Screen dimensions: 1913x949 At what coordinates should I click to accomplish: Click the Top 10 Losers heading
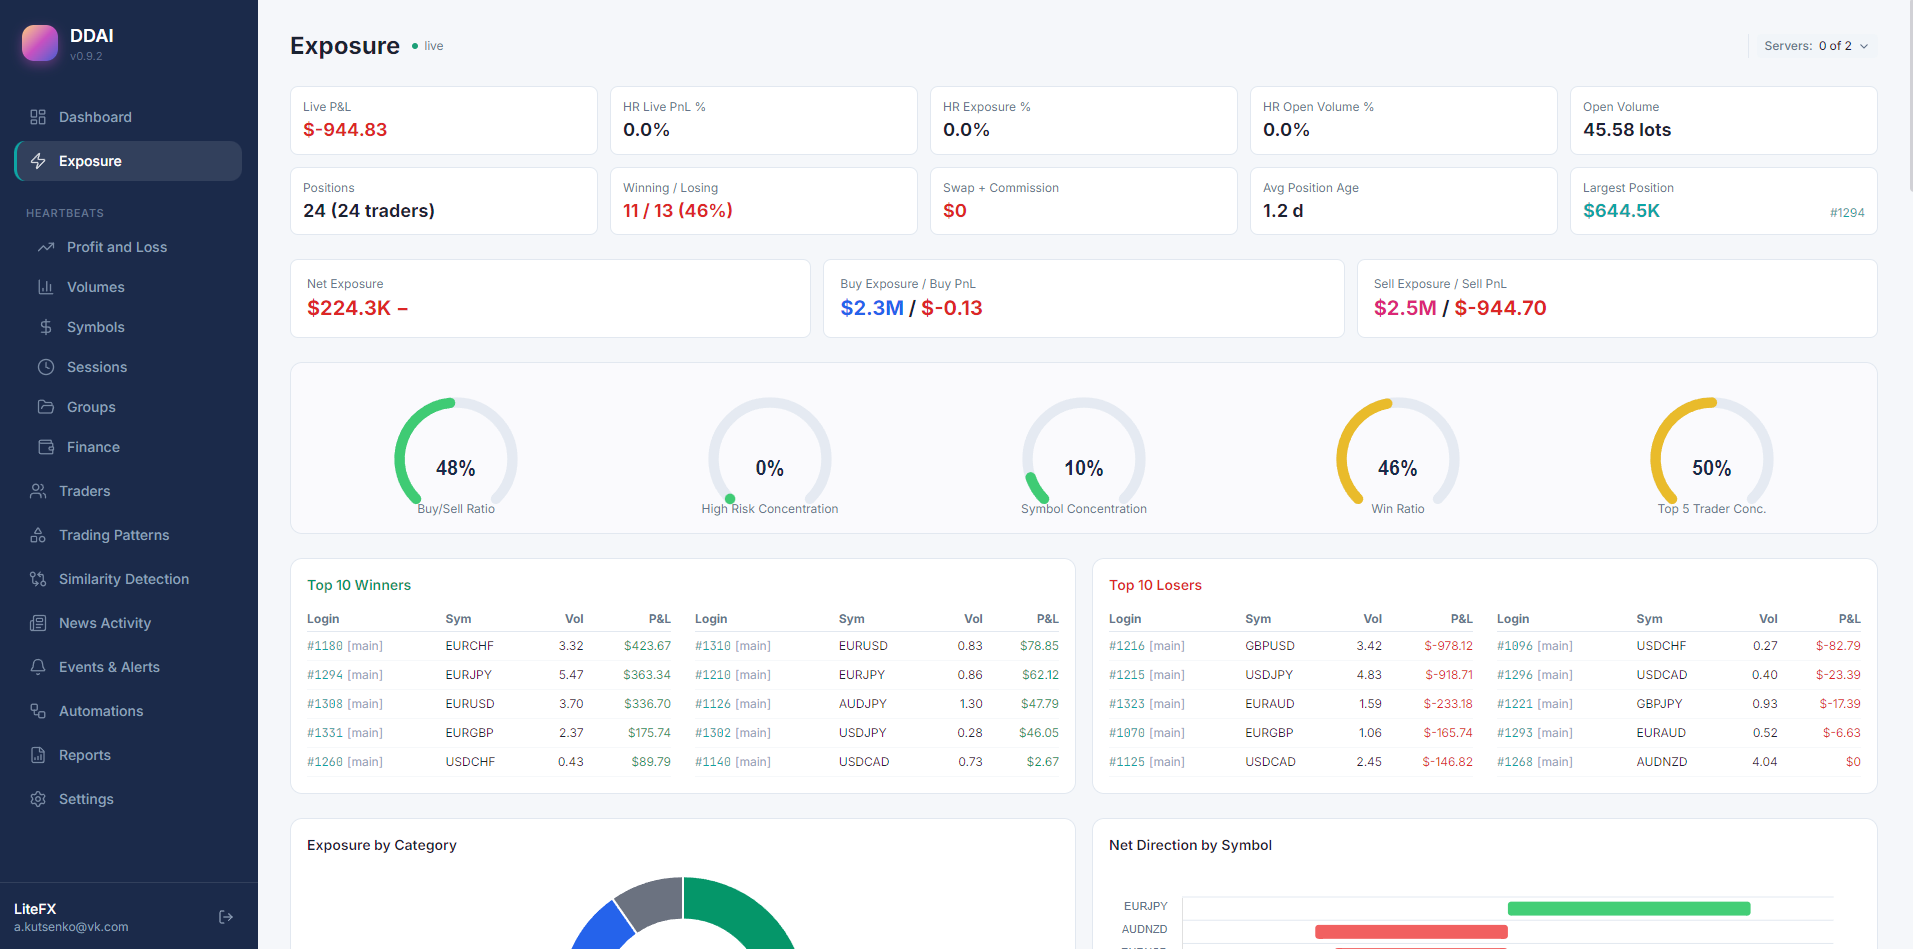[x=1155, y=585]
